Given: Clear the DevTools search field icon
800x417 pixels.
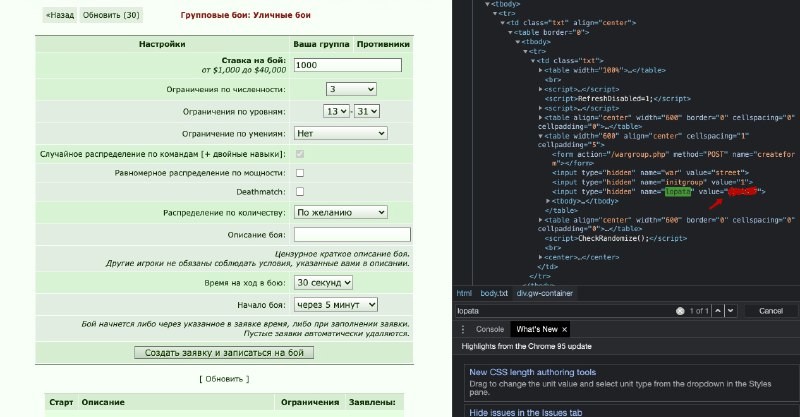Looking at the screenshot, I should pos(680,311).
